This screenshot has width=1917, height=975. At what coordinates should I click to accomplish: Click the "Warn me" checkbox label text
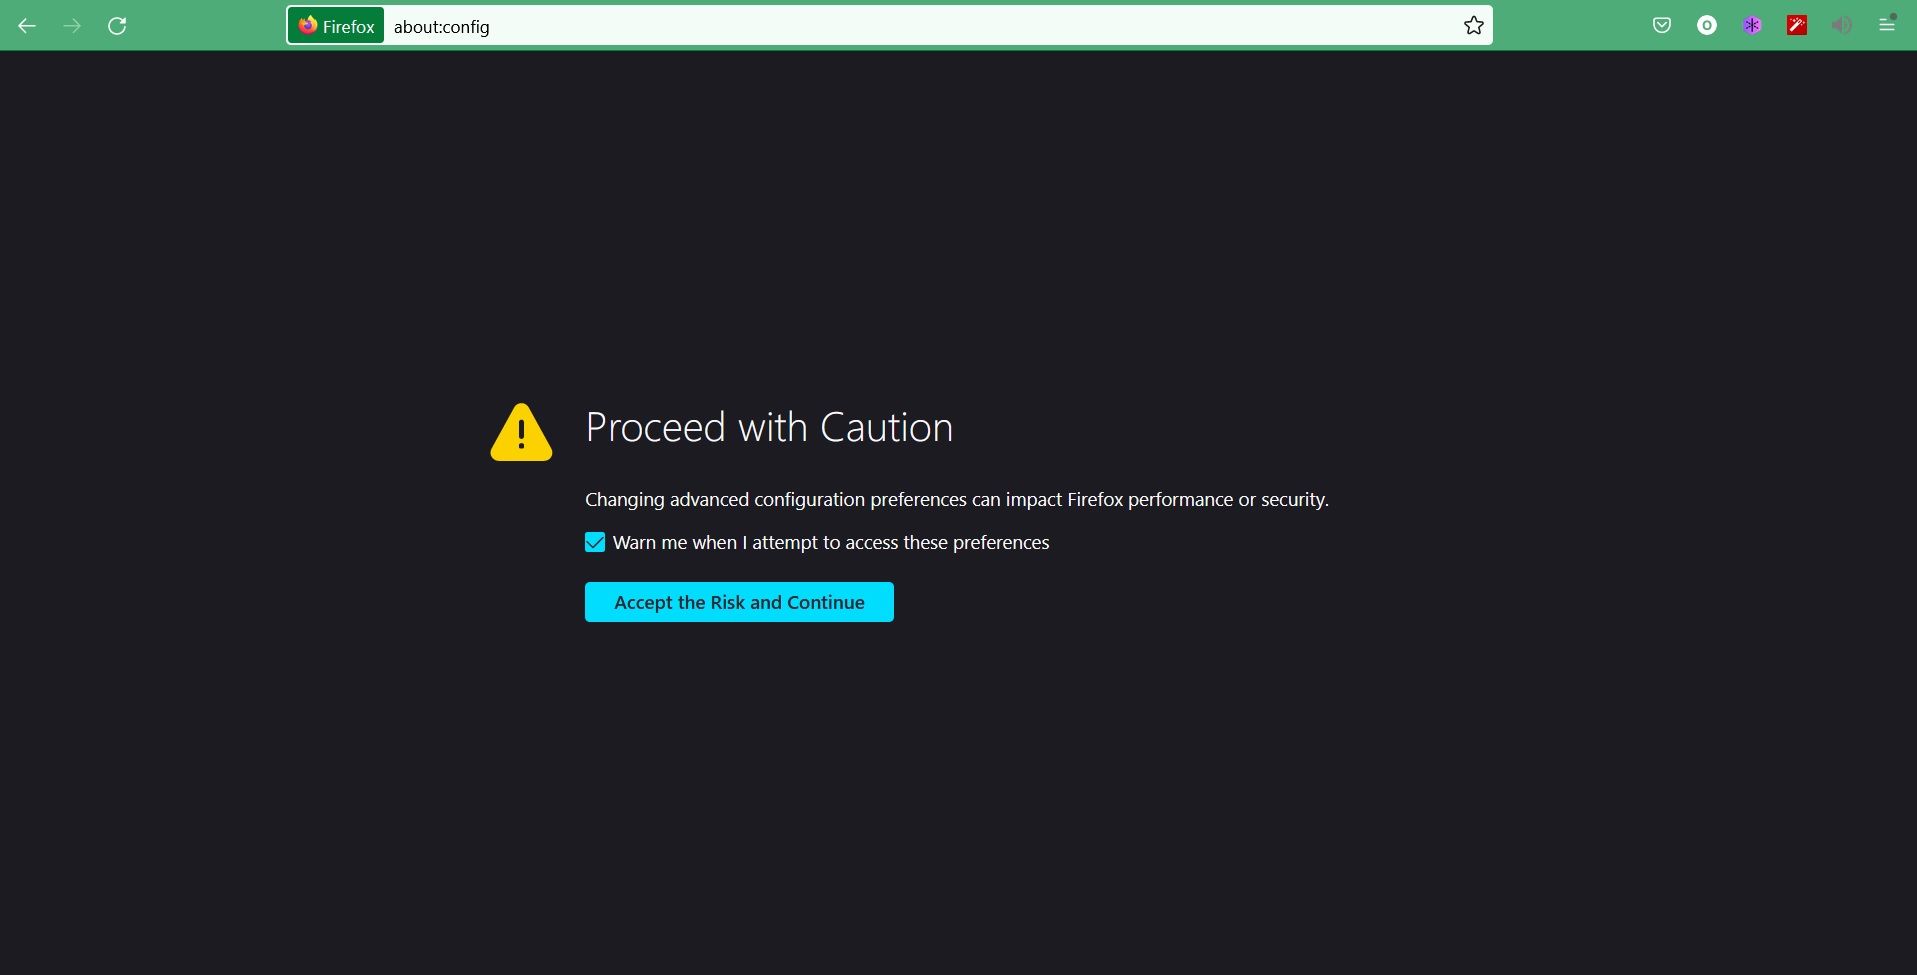point(830,542)
